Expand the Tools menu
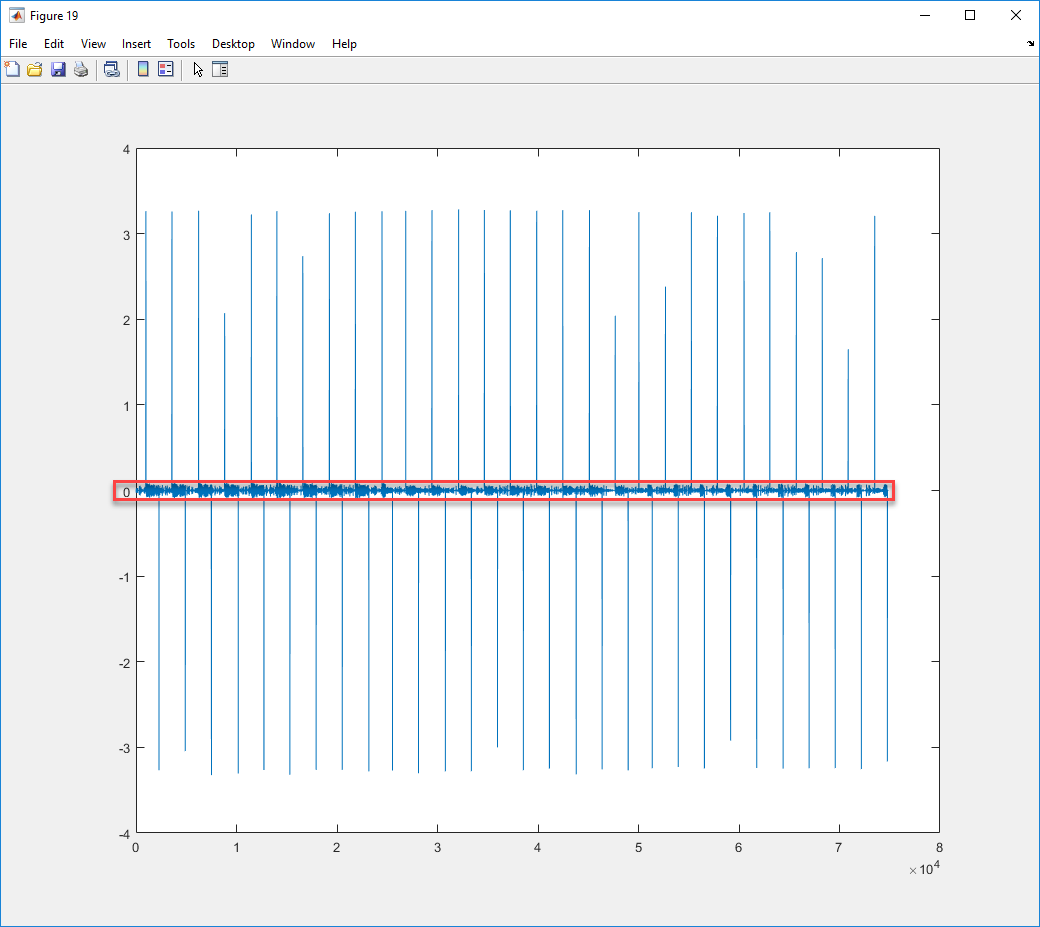The height and width of the screenshot is (927, 1040). pyautogui.click(x=181, y=44)
